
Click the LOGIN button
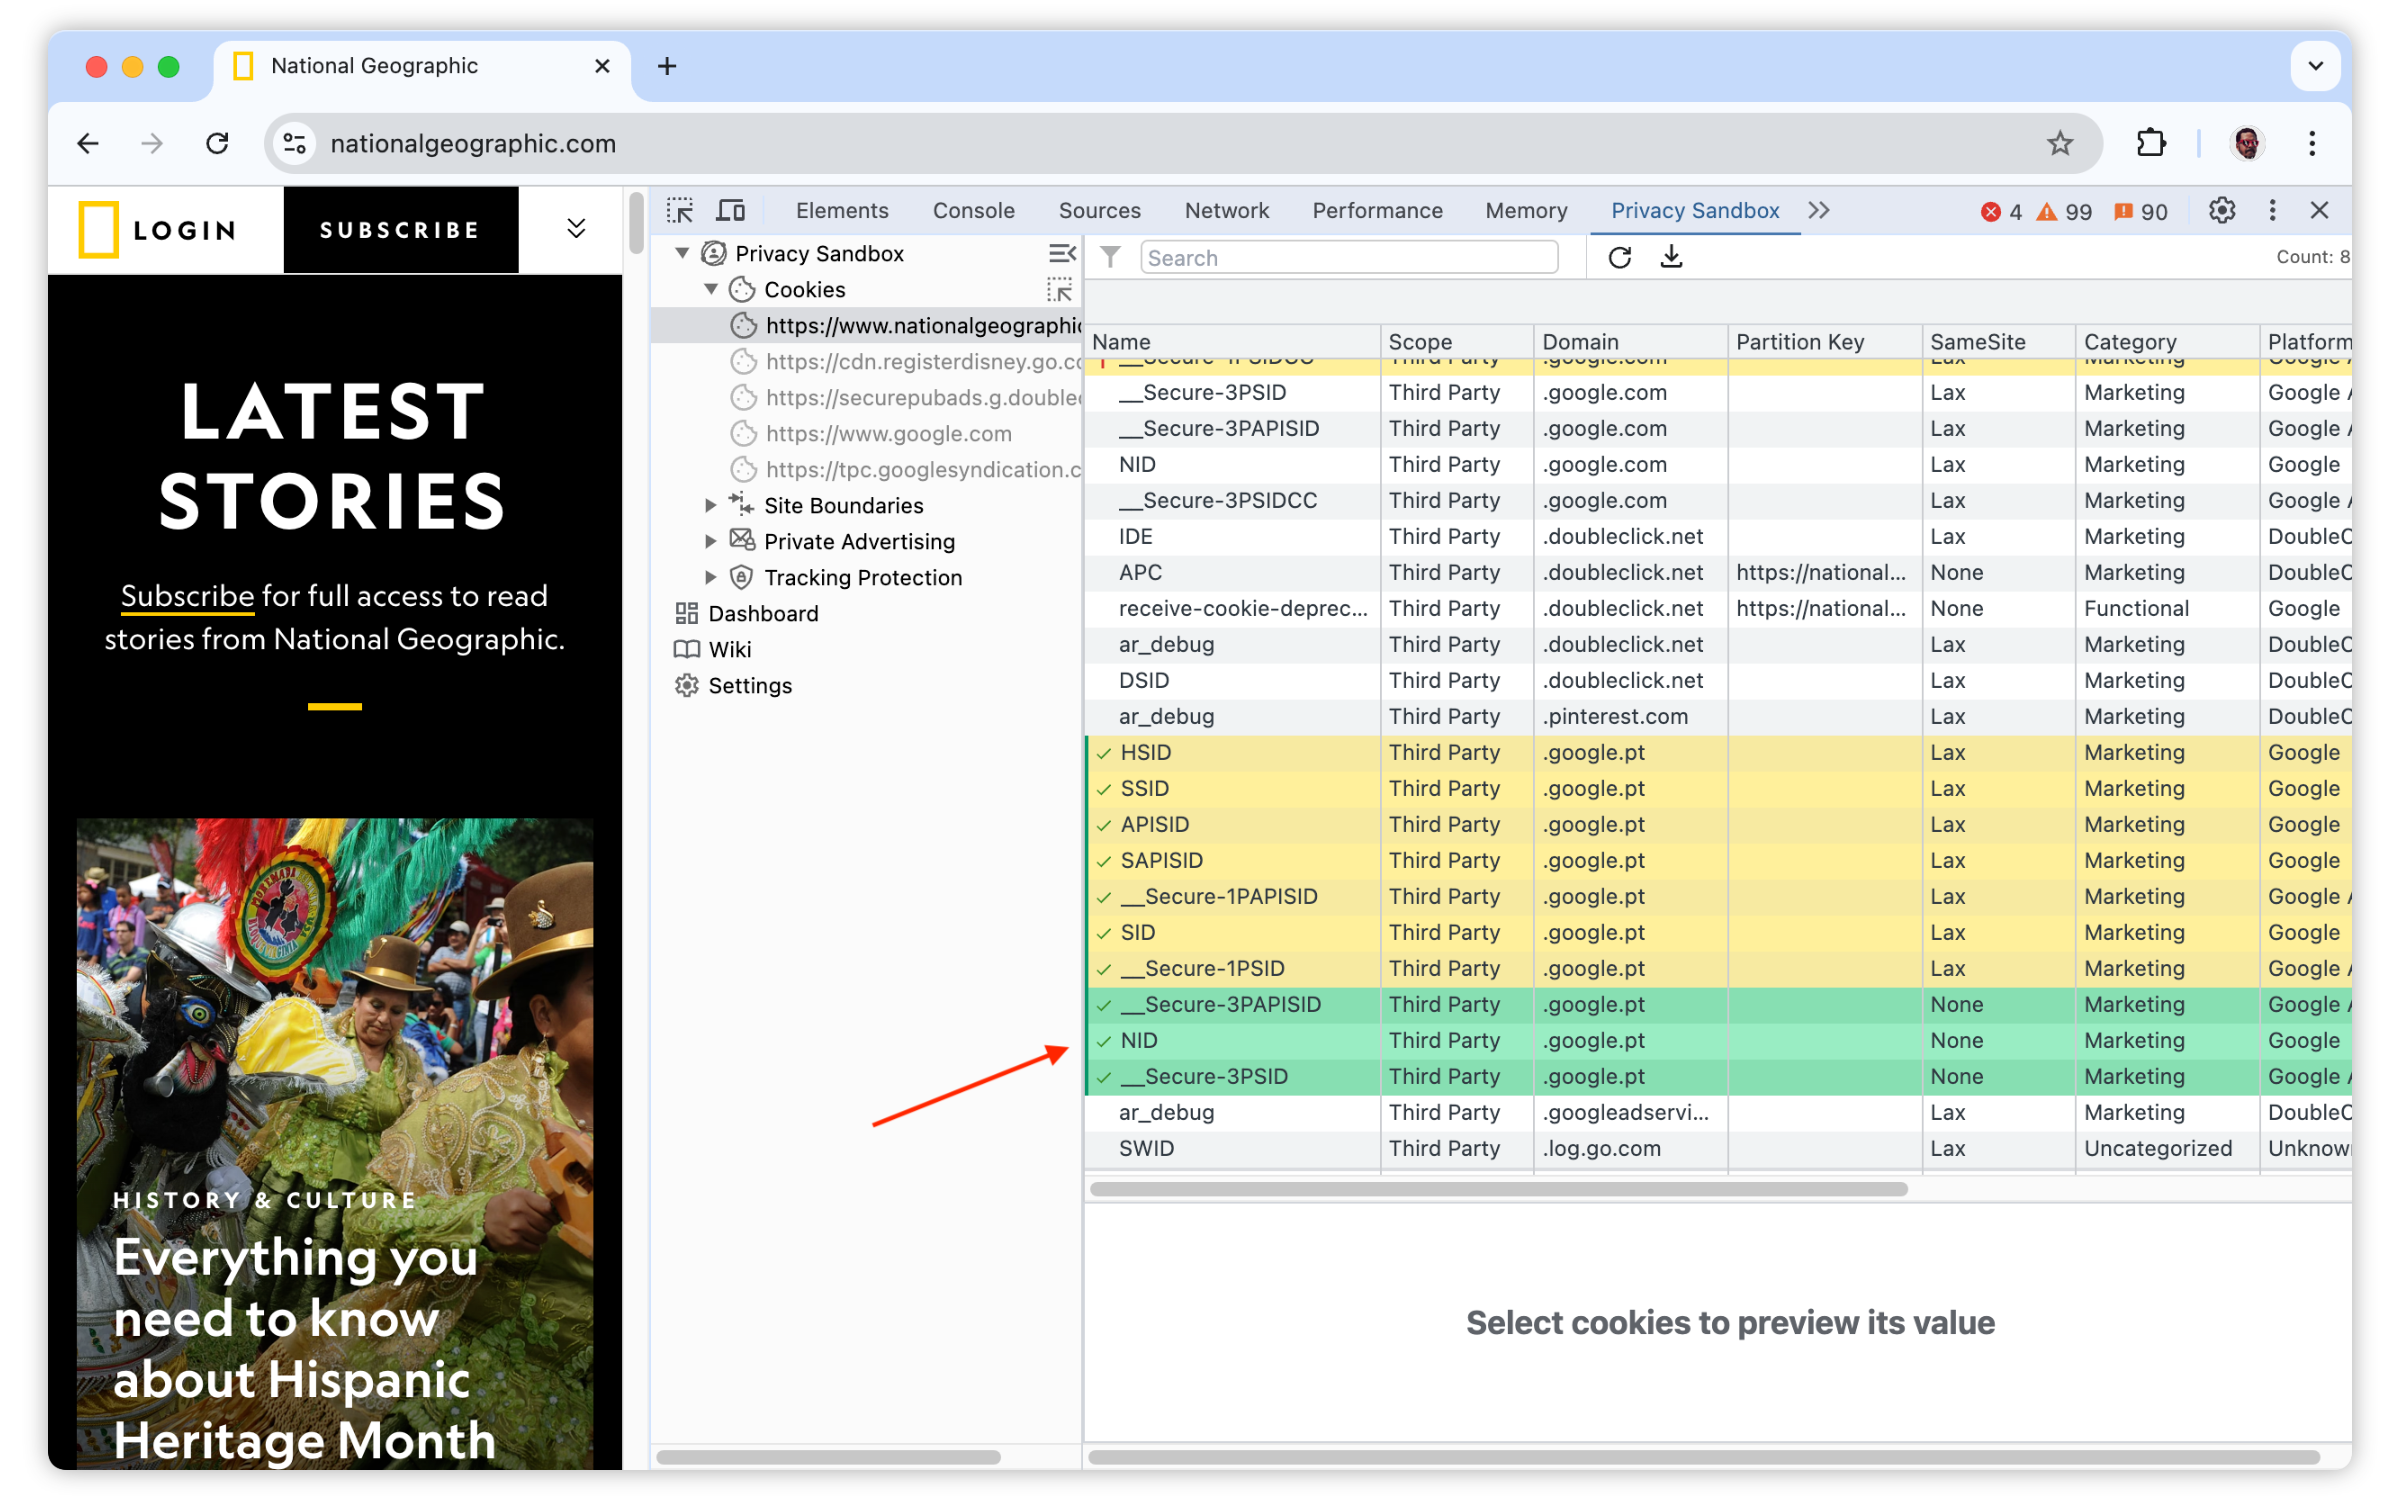(x=186, y=230)
